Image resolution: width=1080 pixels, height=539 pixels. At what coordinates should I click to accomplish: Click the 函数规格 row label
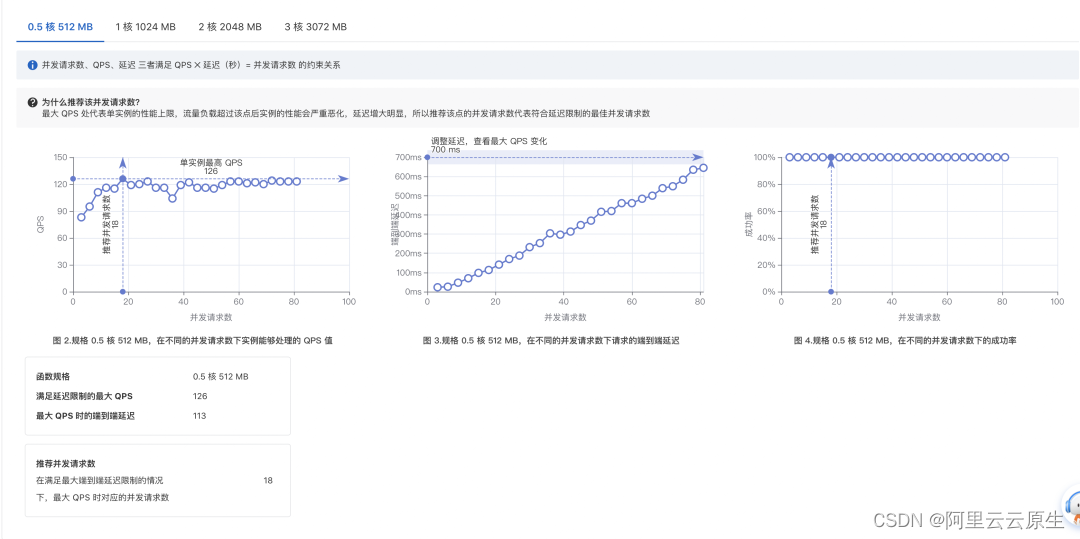click(53, 377)
